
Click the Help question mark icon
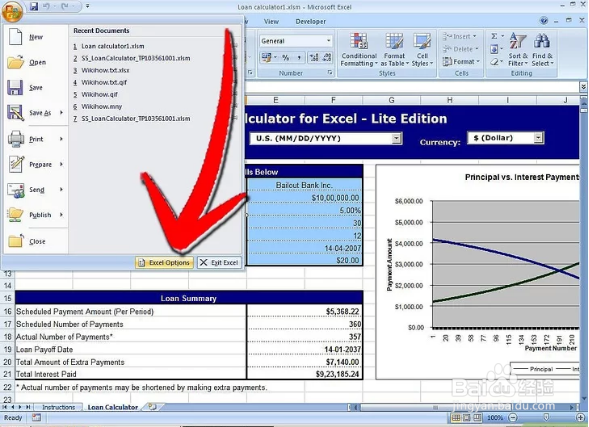pos(544,21)
